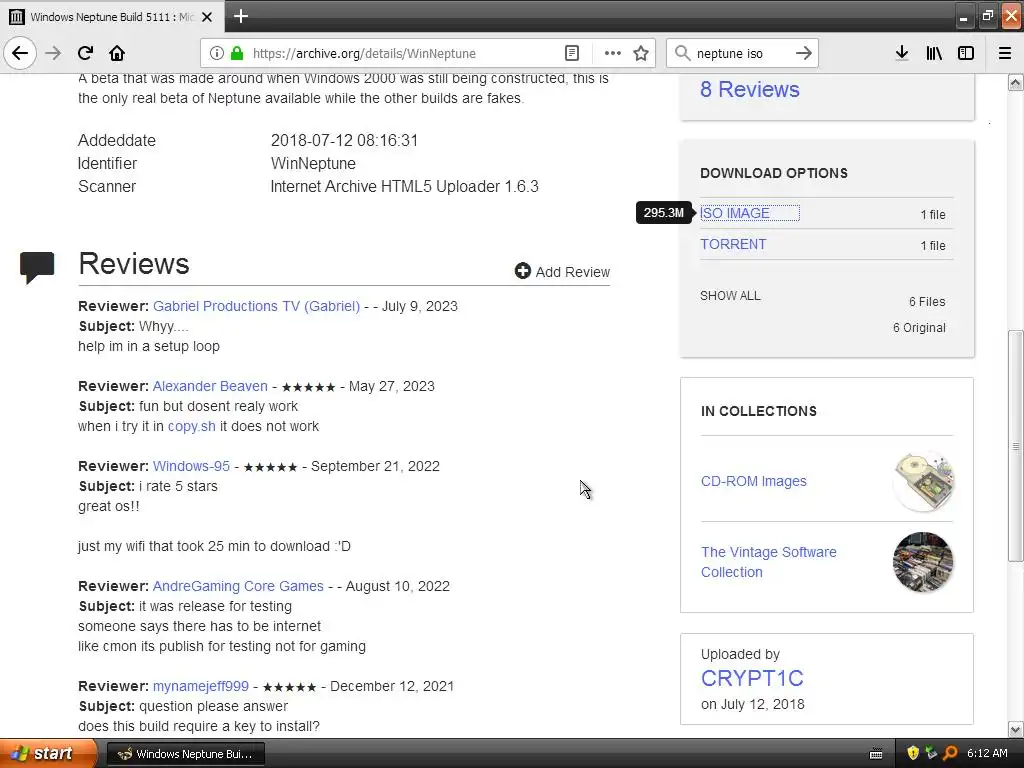Click the 2018-07-12 08:16:31 added date
The width and height of the screenshot is (1024, 768).
click(344, 140)
